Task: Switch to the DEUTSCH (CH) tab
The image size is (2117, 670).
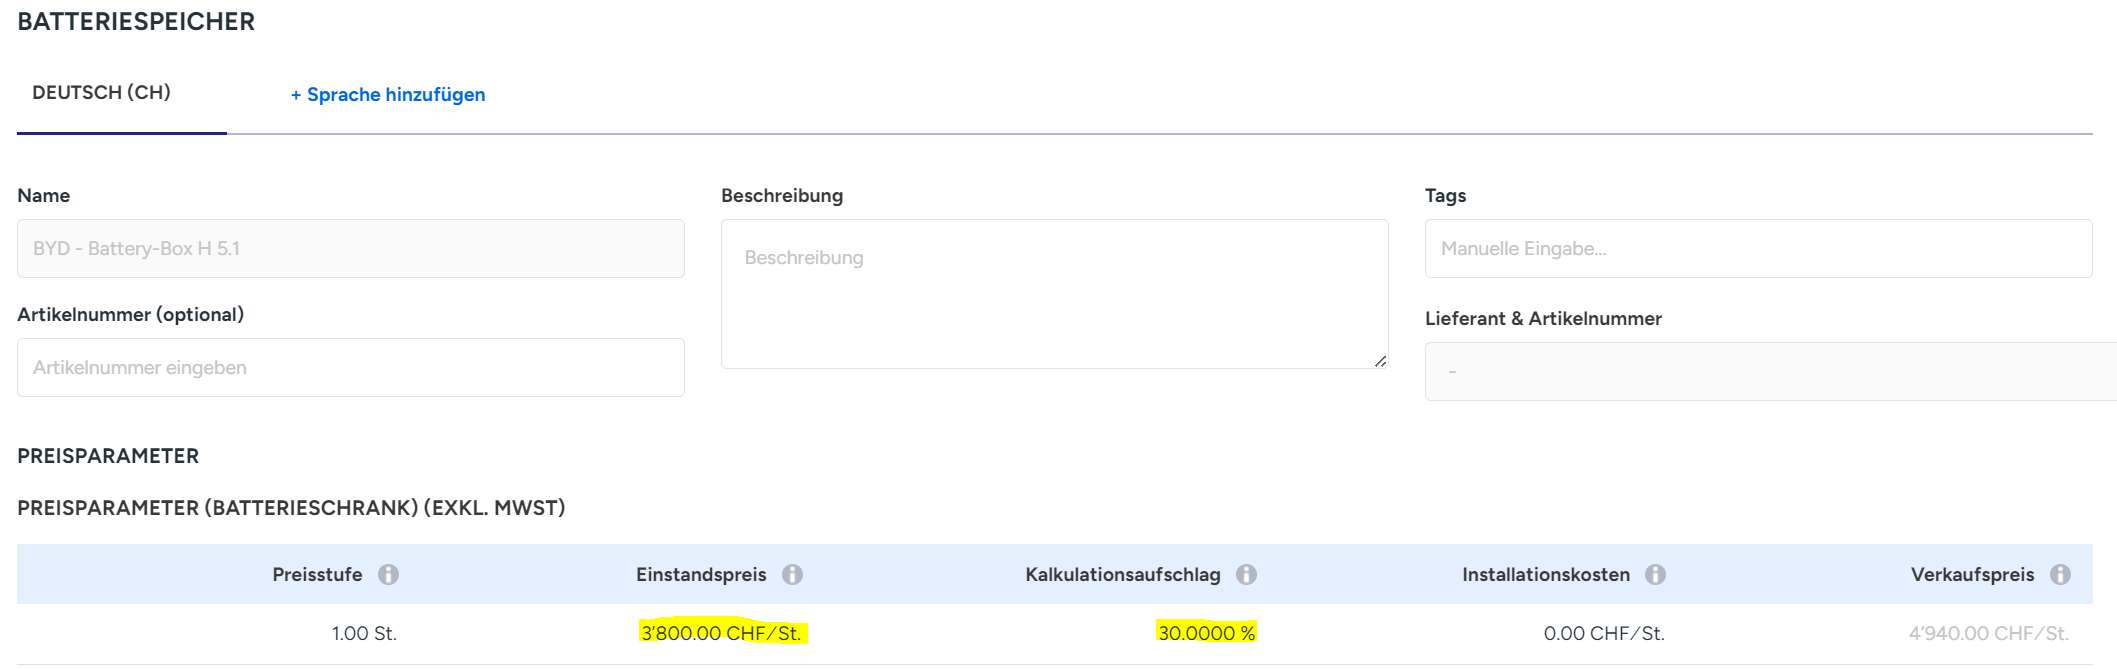Action: pos(102,93)
